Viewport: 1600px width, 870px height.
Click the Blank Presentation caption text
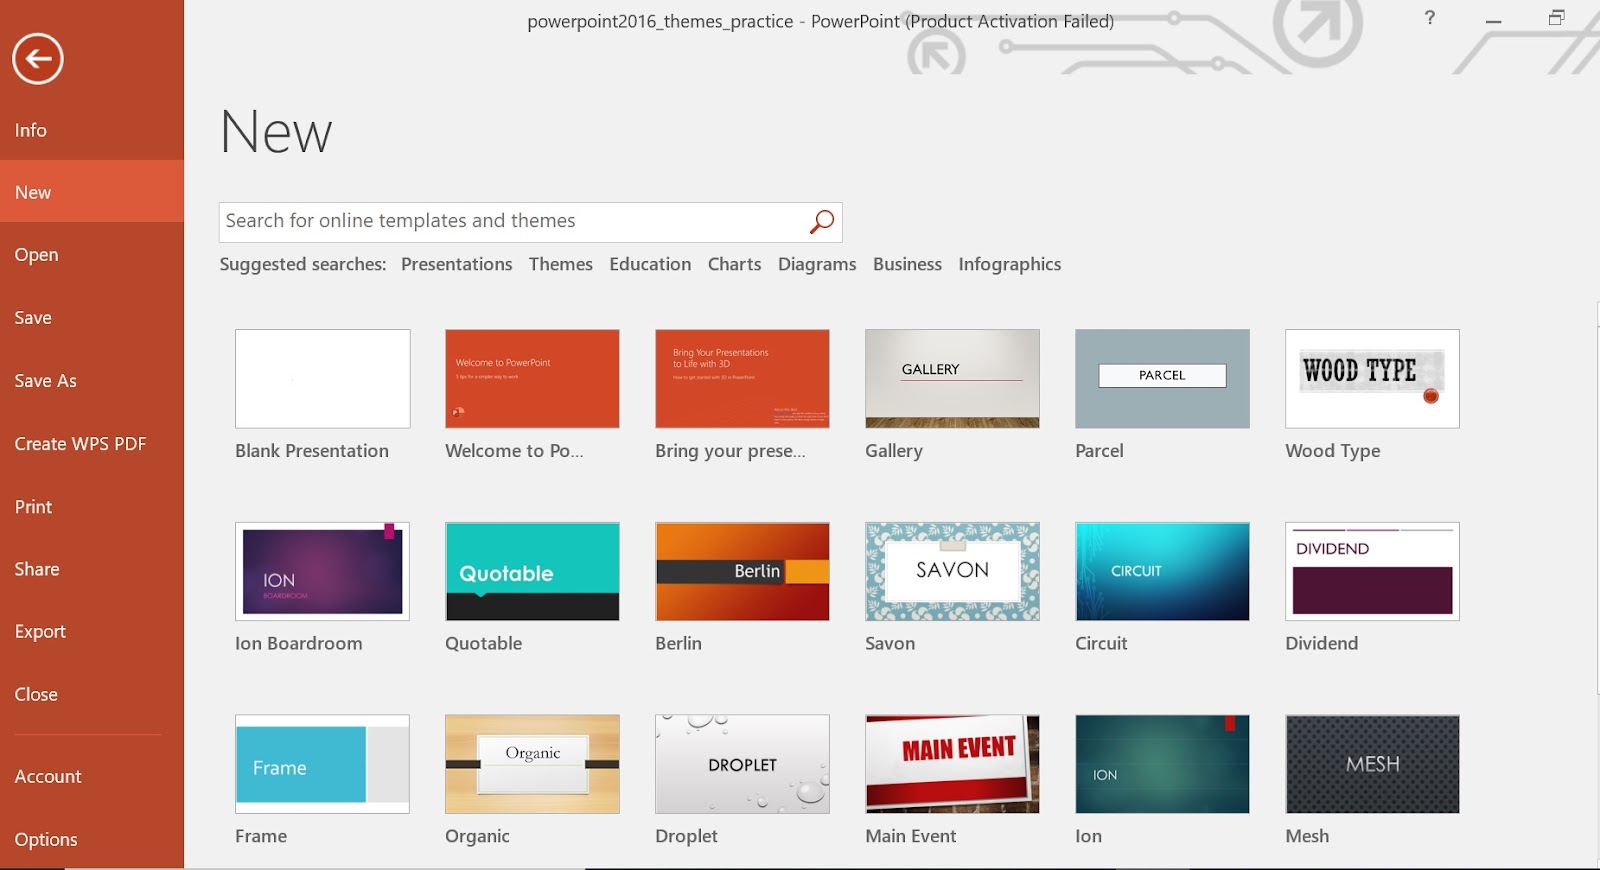(312, 451)
